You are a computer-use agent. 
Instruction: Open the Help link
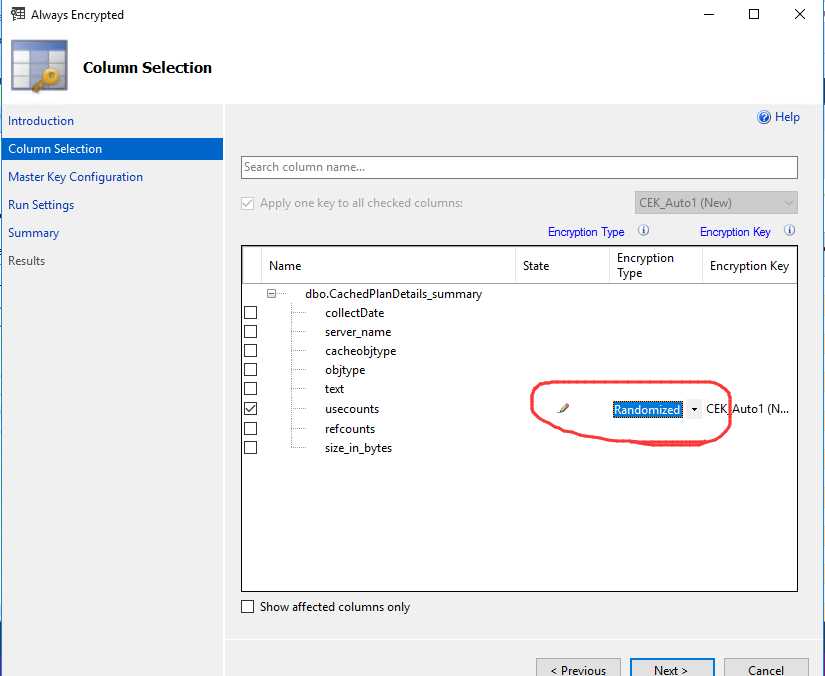(787, 117)
